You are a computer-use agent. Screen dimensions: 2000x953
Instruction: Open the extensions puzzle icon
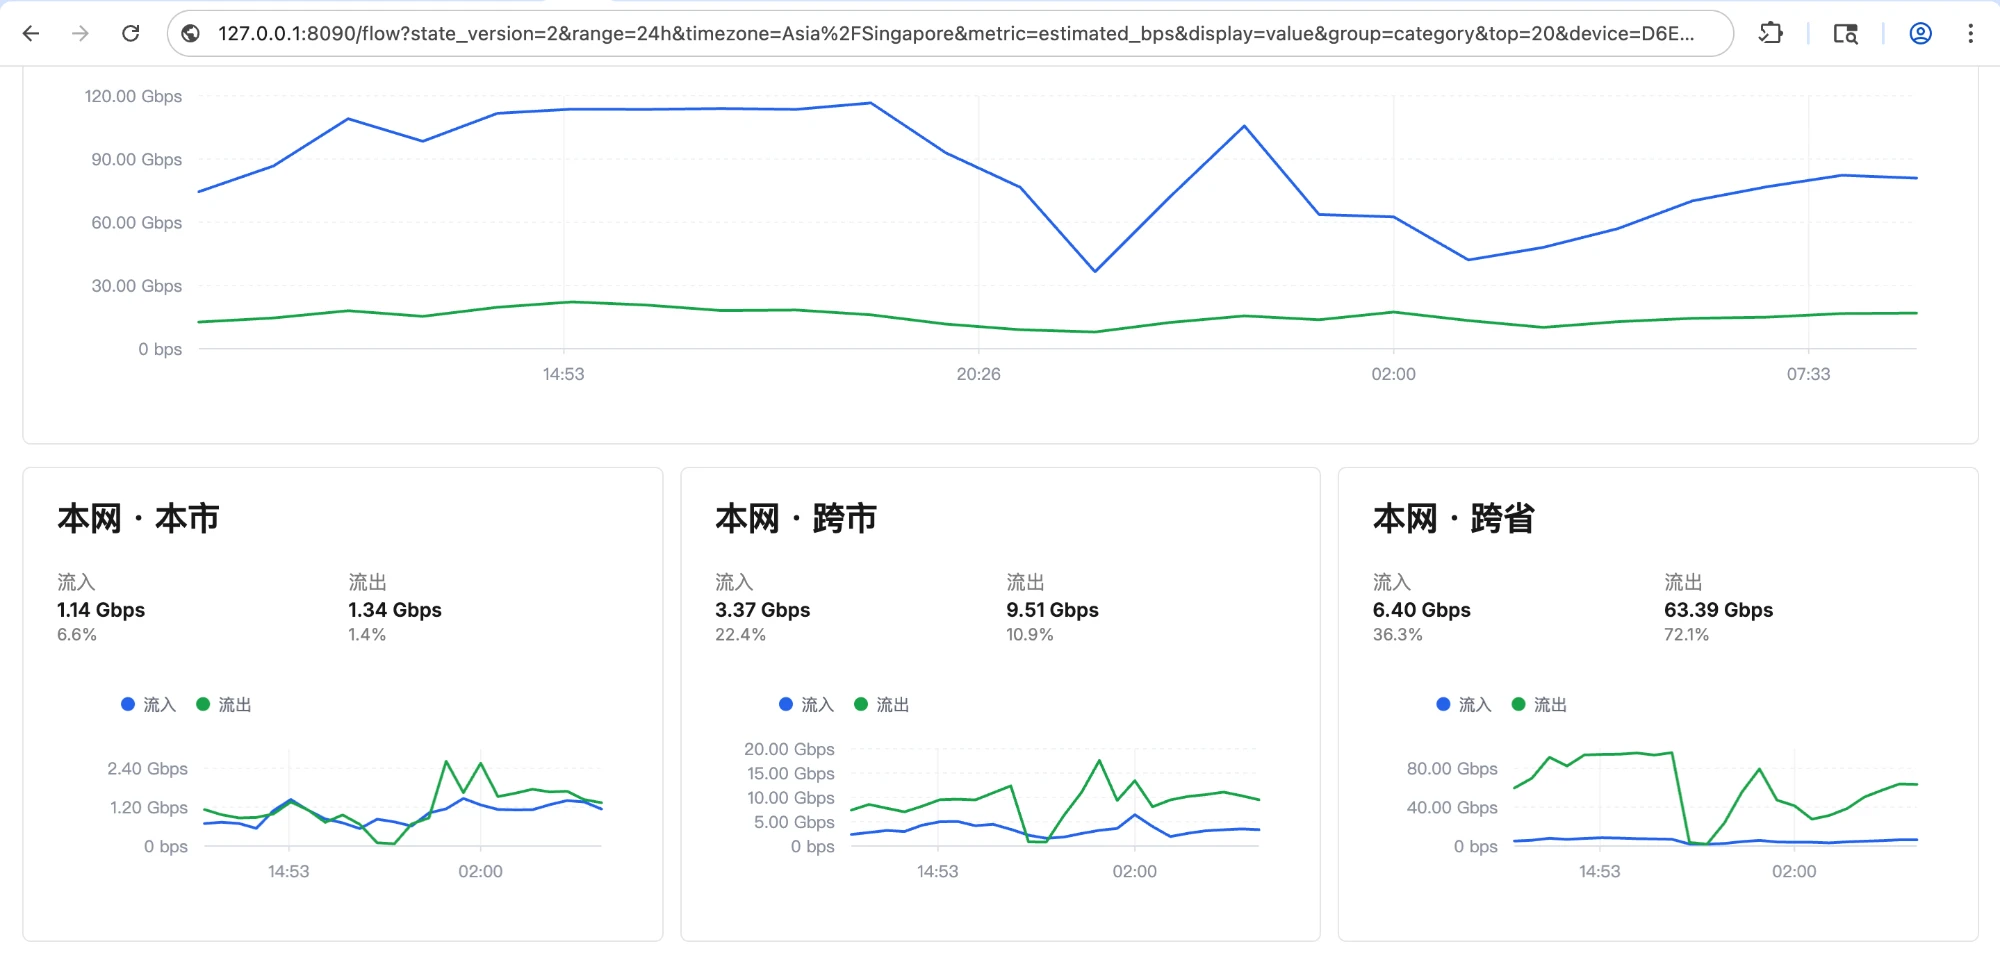coord(1771,33)
